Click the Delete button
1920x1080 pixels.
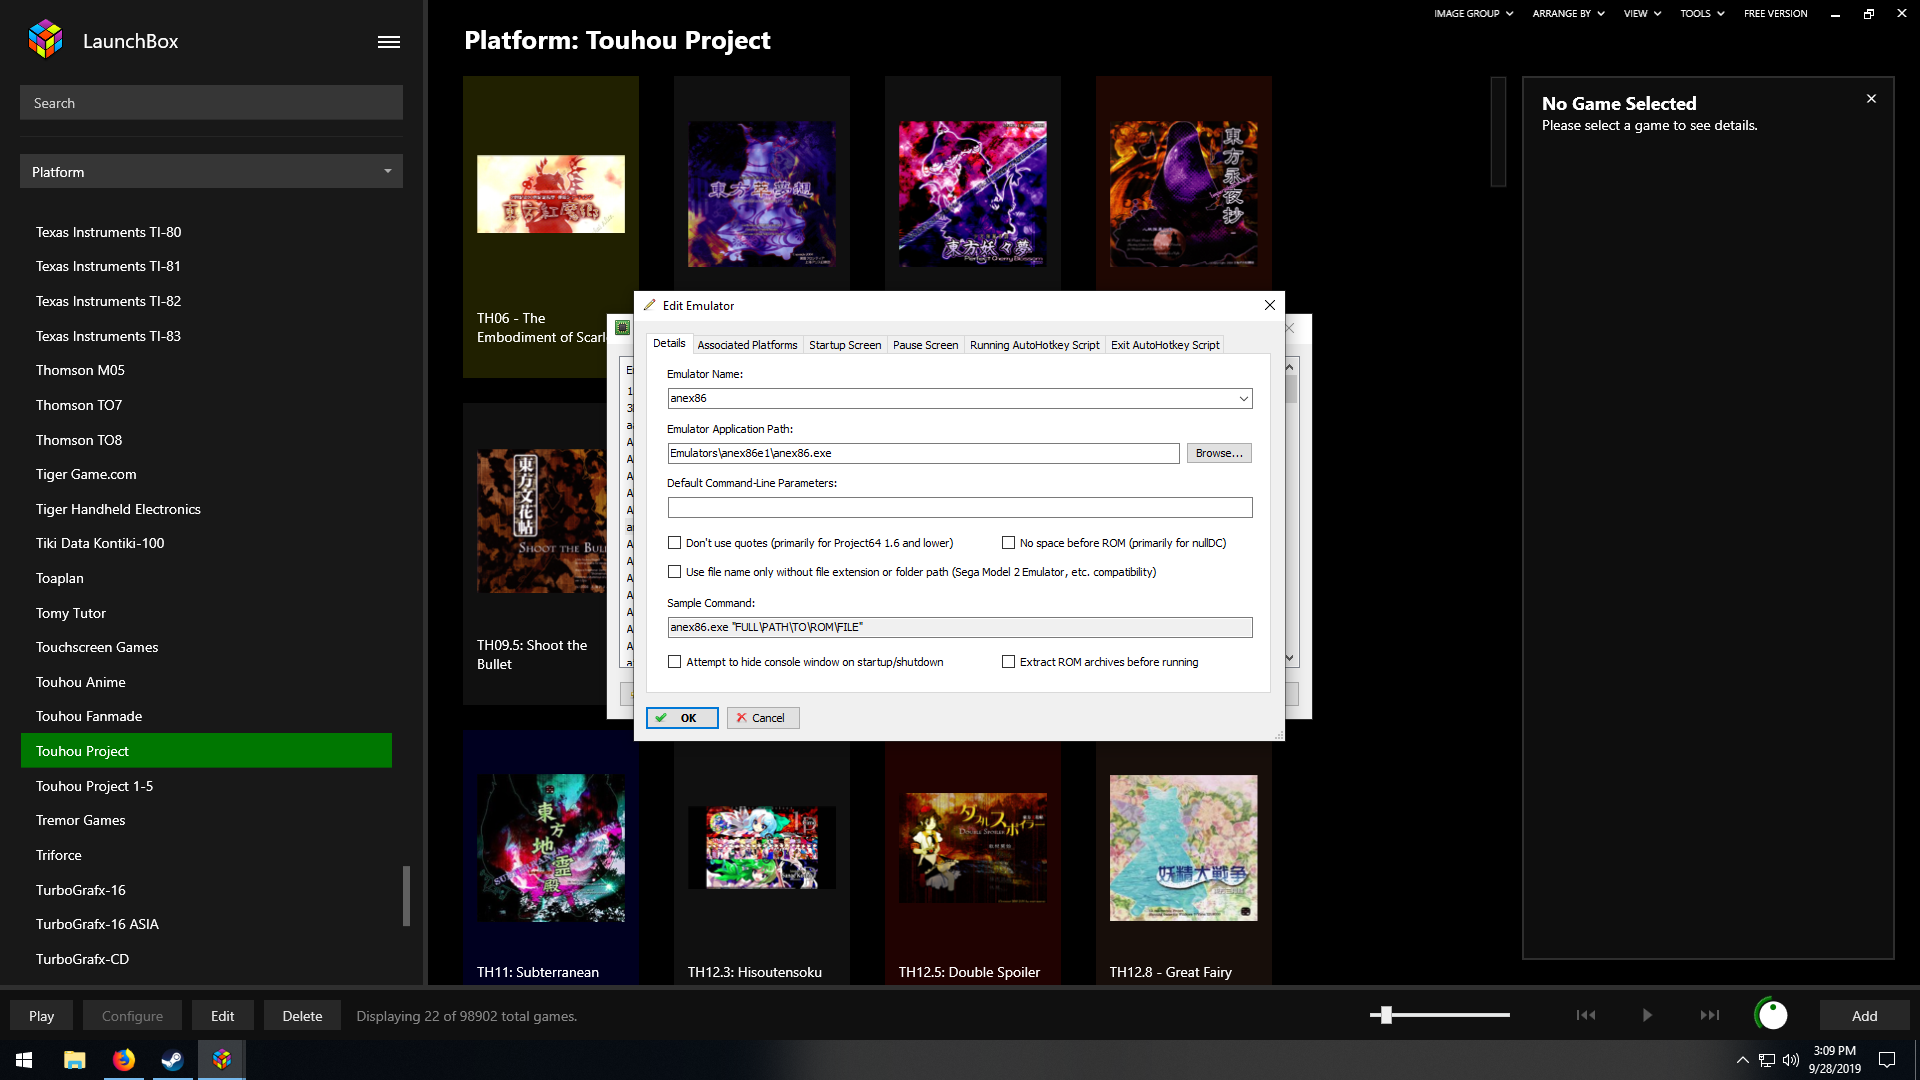coord(302,1015)
